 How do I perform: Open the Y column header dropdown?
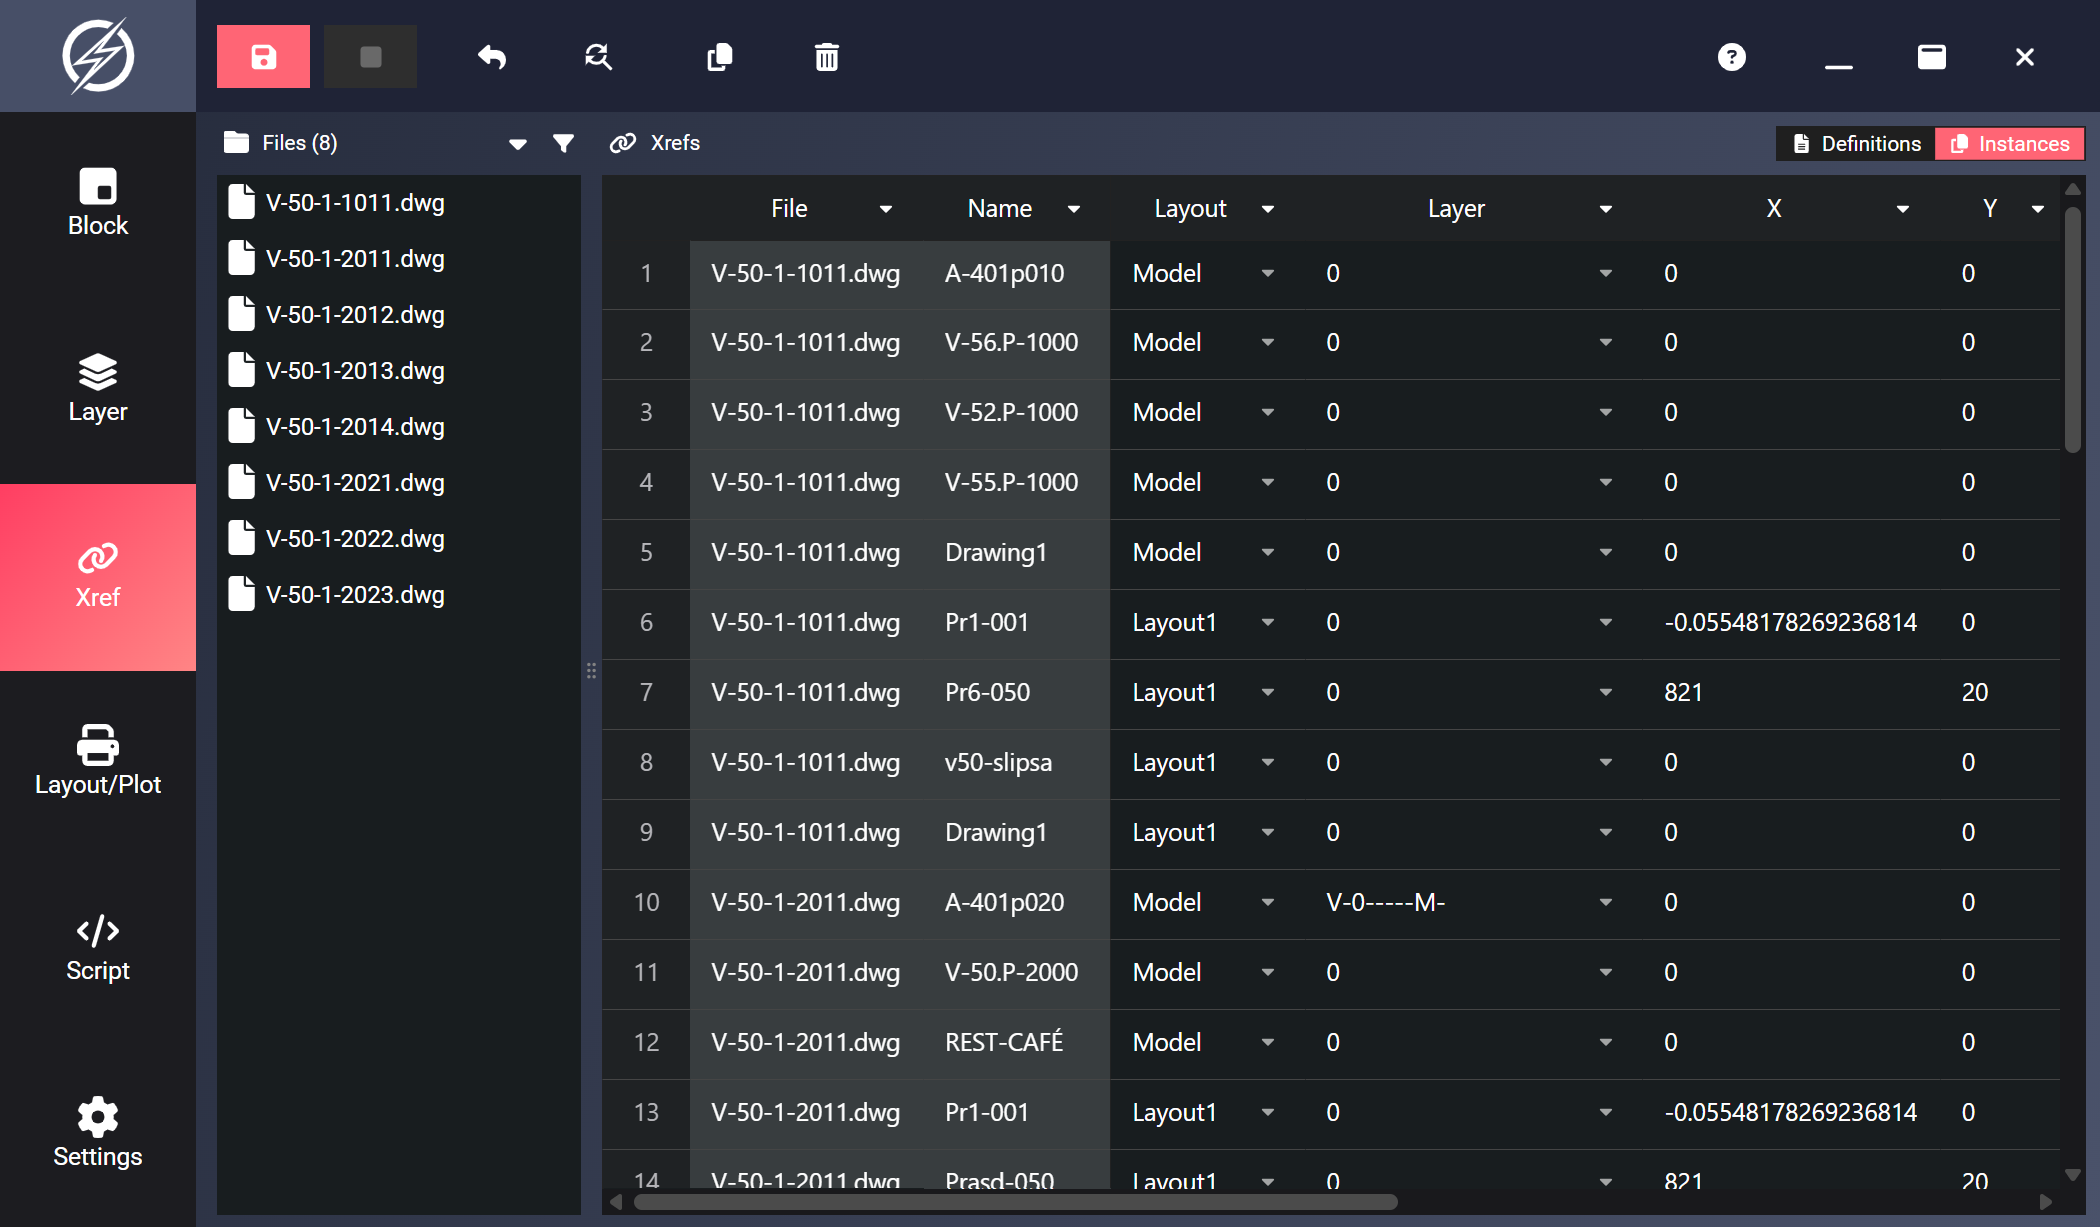(x=2038, y=209)
